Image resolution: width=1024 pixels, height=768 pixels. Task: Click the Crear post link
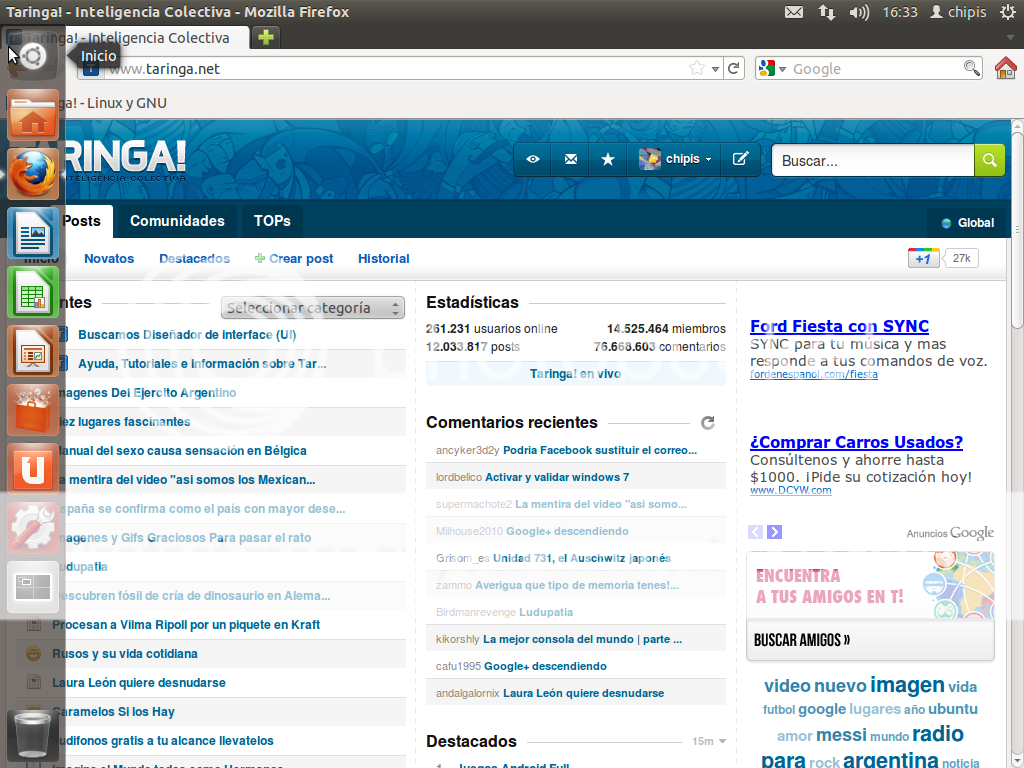click(294, 259)
